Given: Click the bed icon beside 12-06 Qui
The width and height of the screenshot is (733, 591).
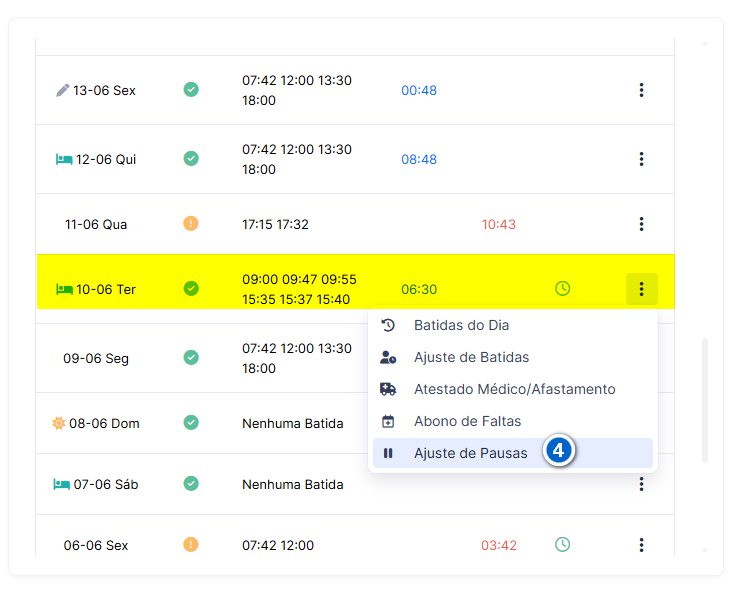Looking at the screenshot, I should [x=64, y=159].
